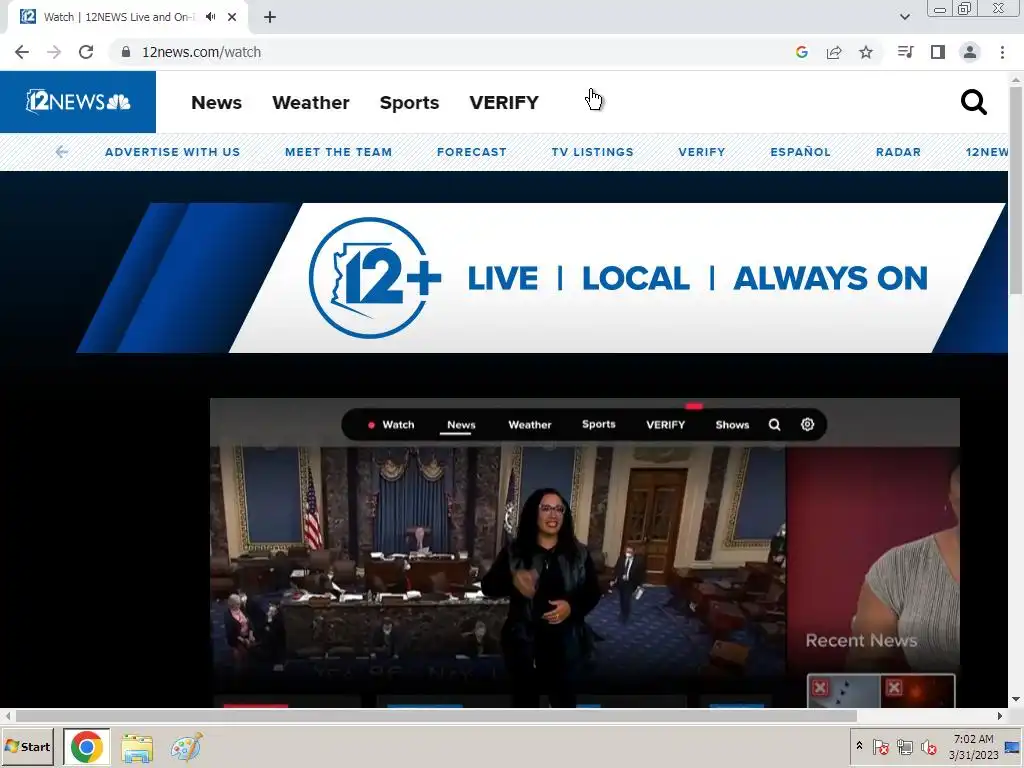Screen dimensions: 1024x768
Task: Click the vertical scrollbar down arrow
Action: [1016, 699]
